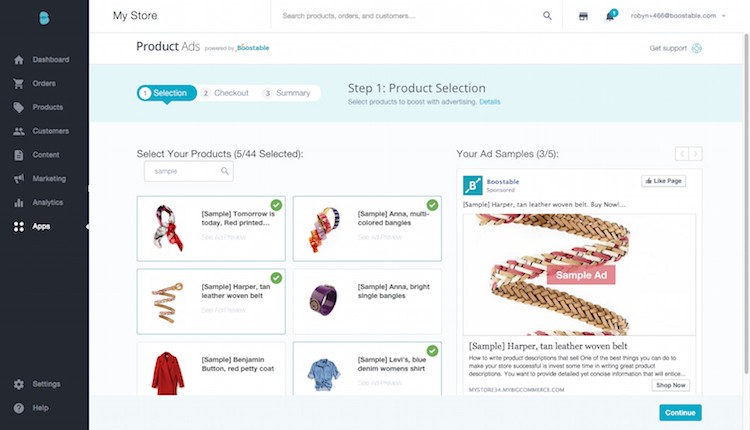Deselect the Tomorrow is today red scarf product
Image resolution: width=750 pixels, height=430 pixels.
coord(276,205)
